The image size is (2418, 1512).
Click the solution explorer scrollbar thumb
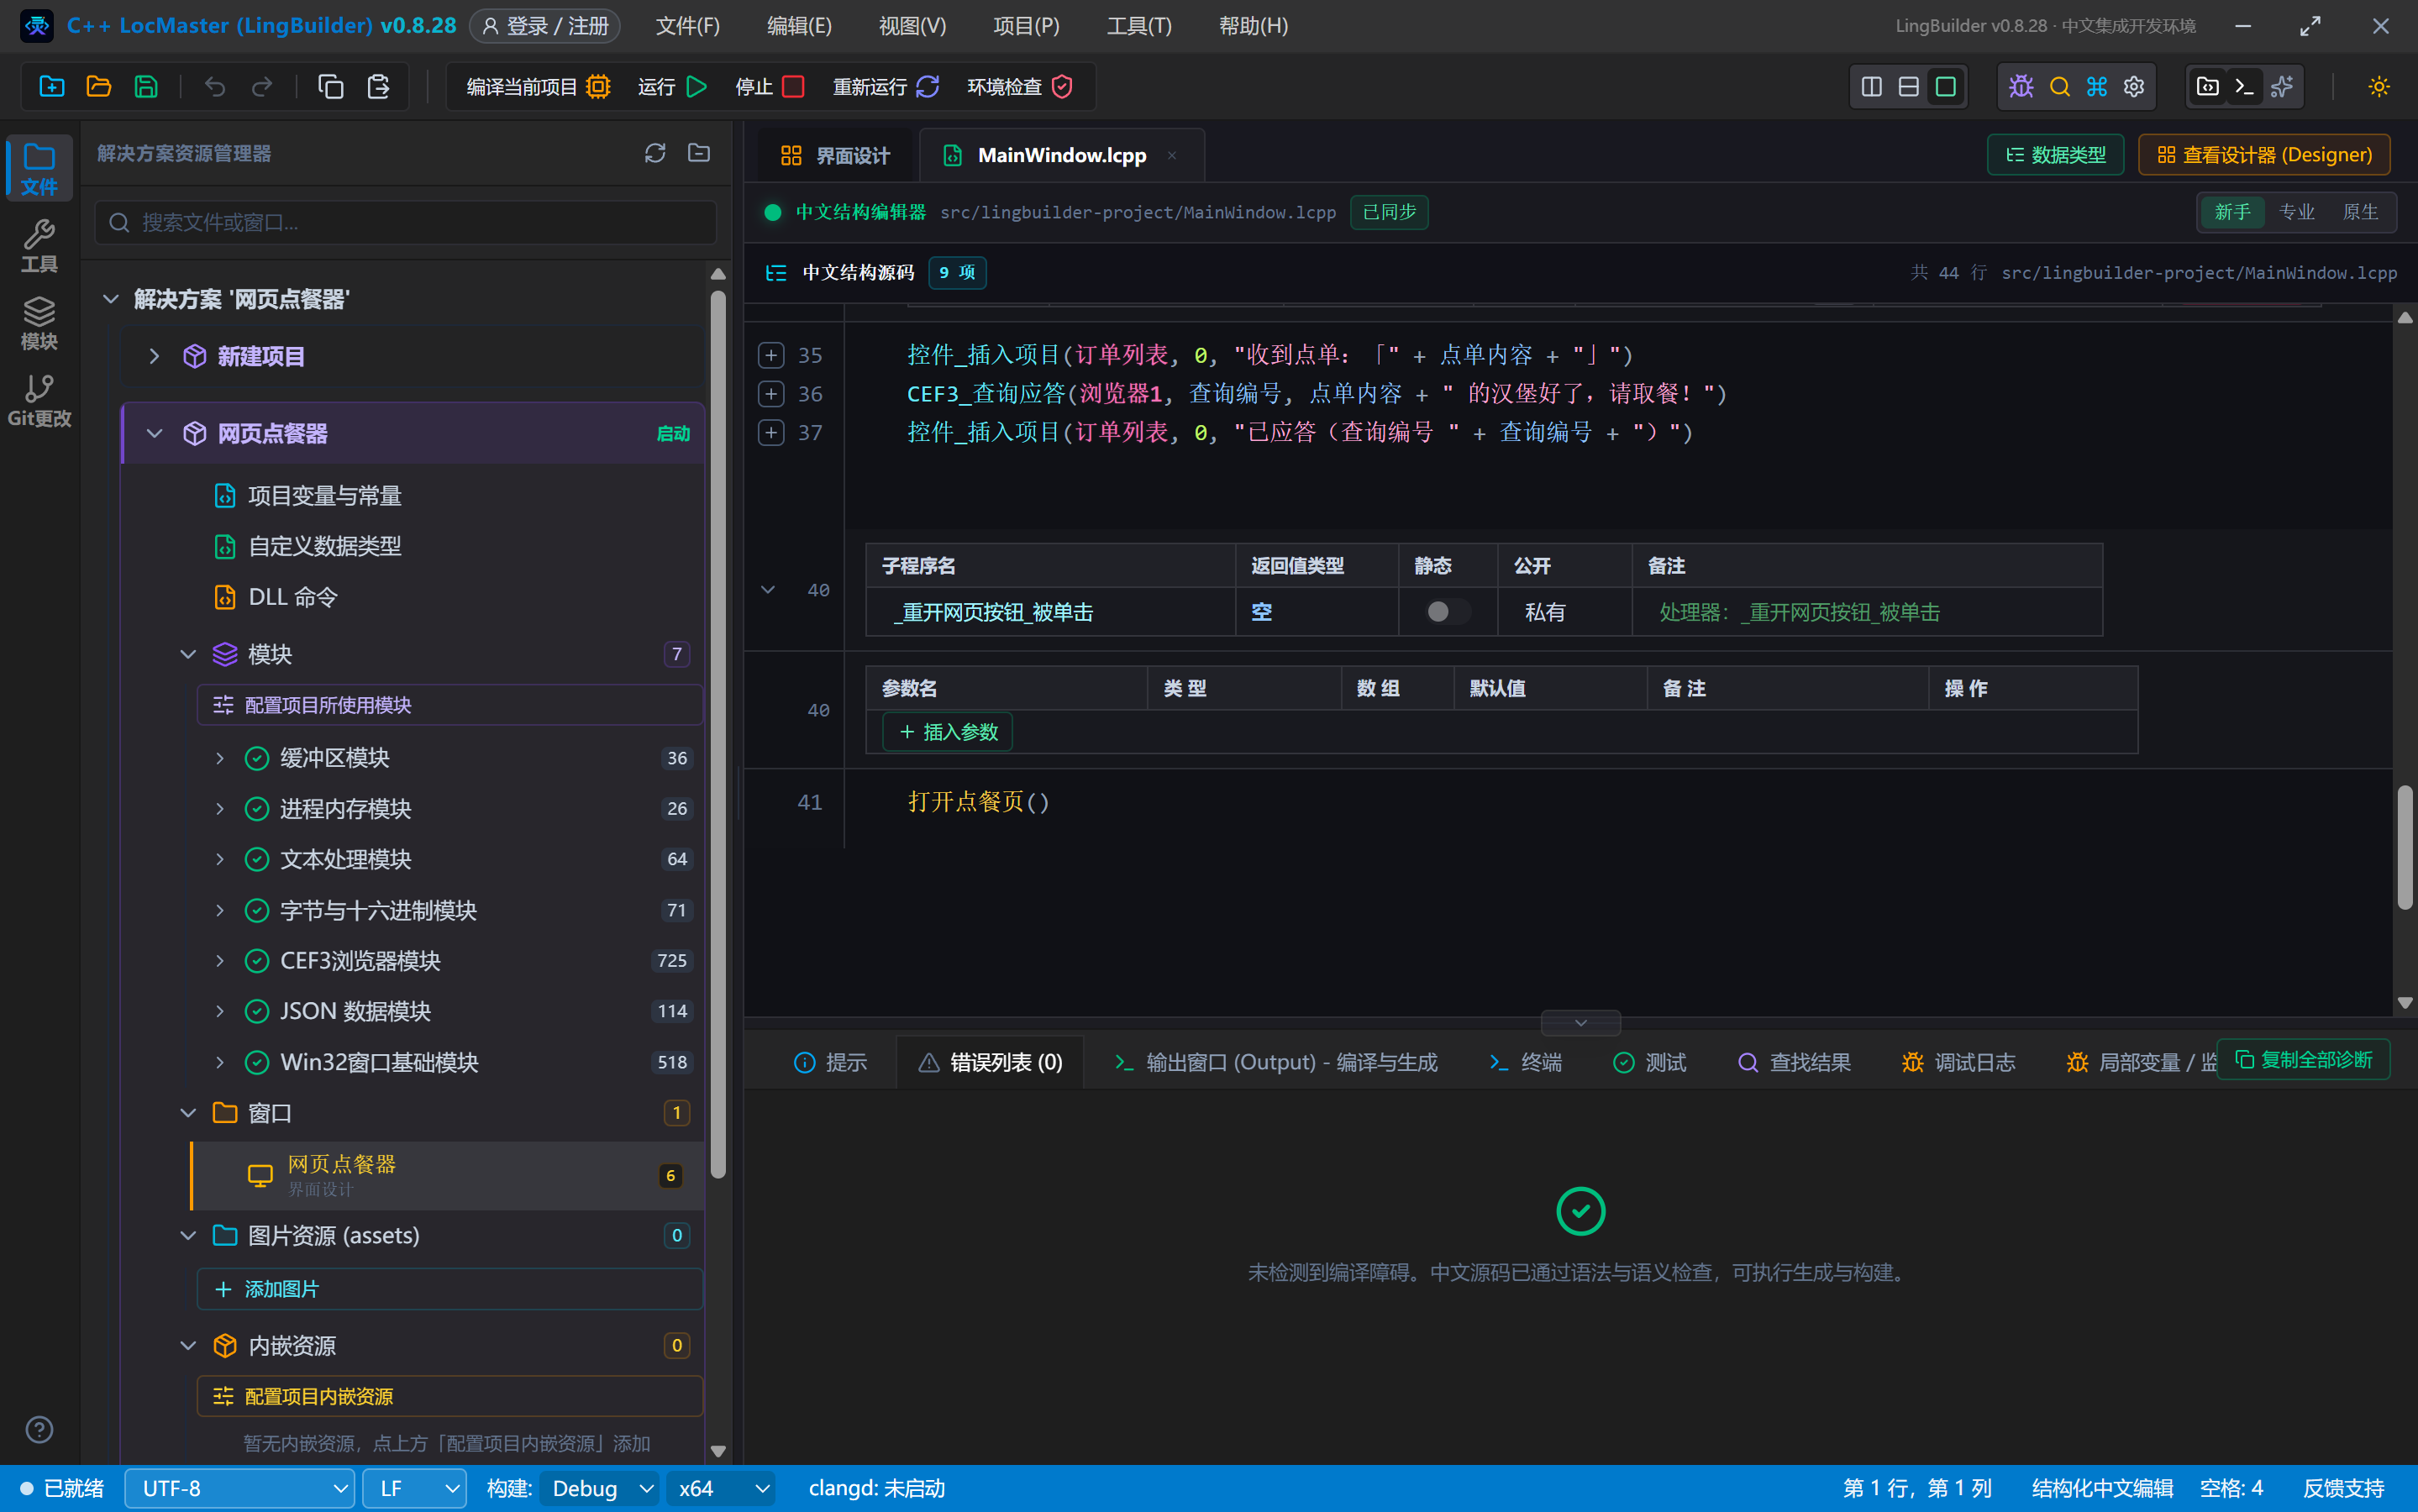pos(717,735)
